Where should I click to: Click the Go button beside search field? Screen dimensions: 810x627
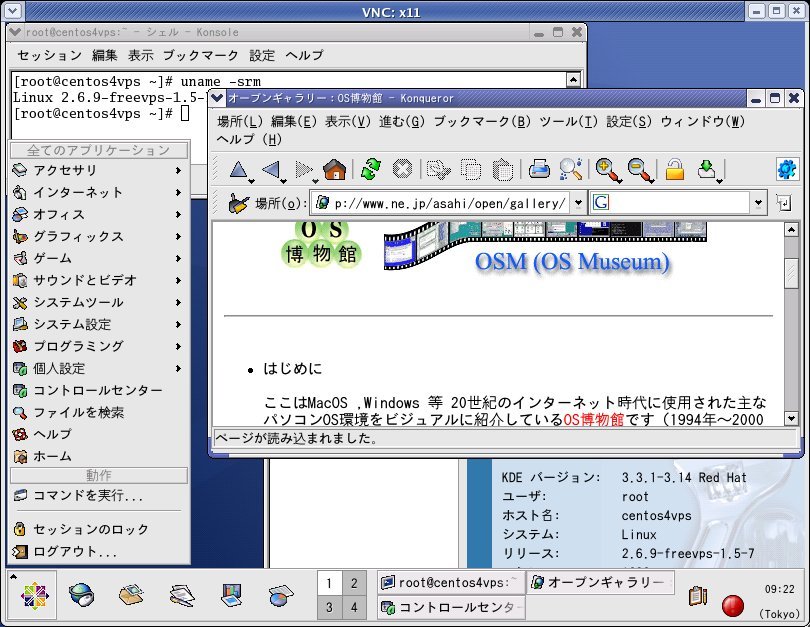(x=784, y=203)
